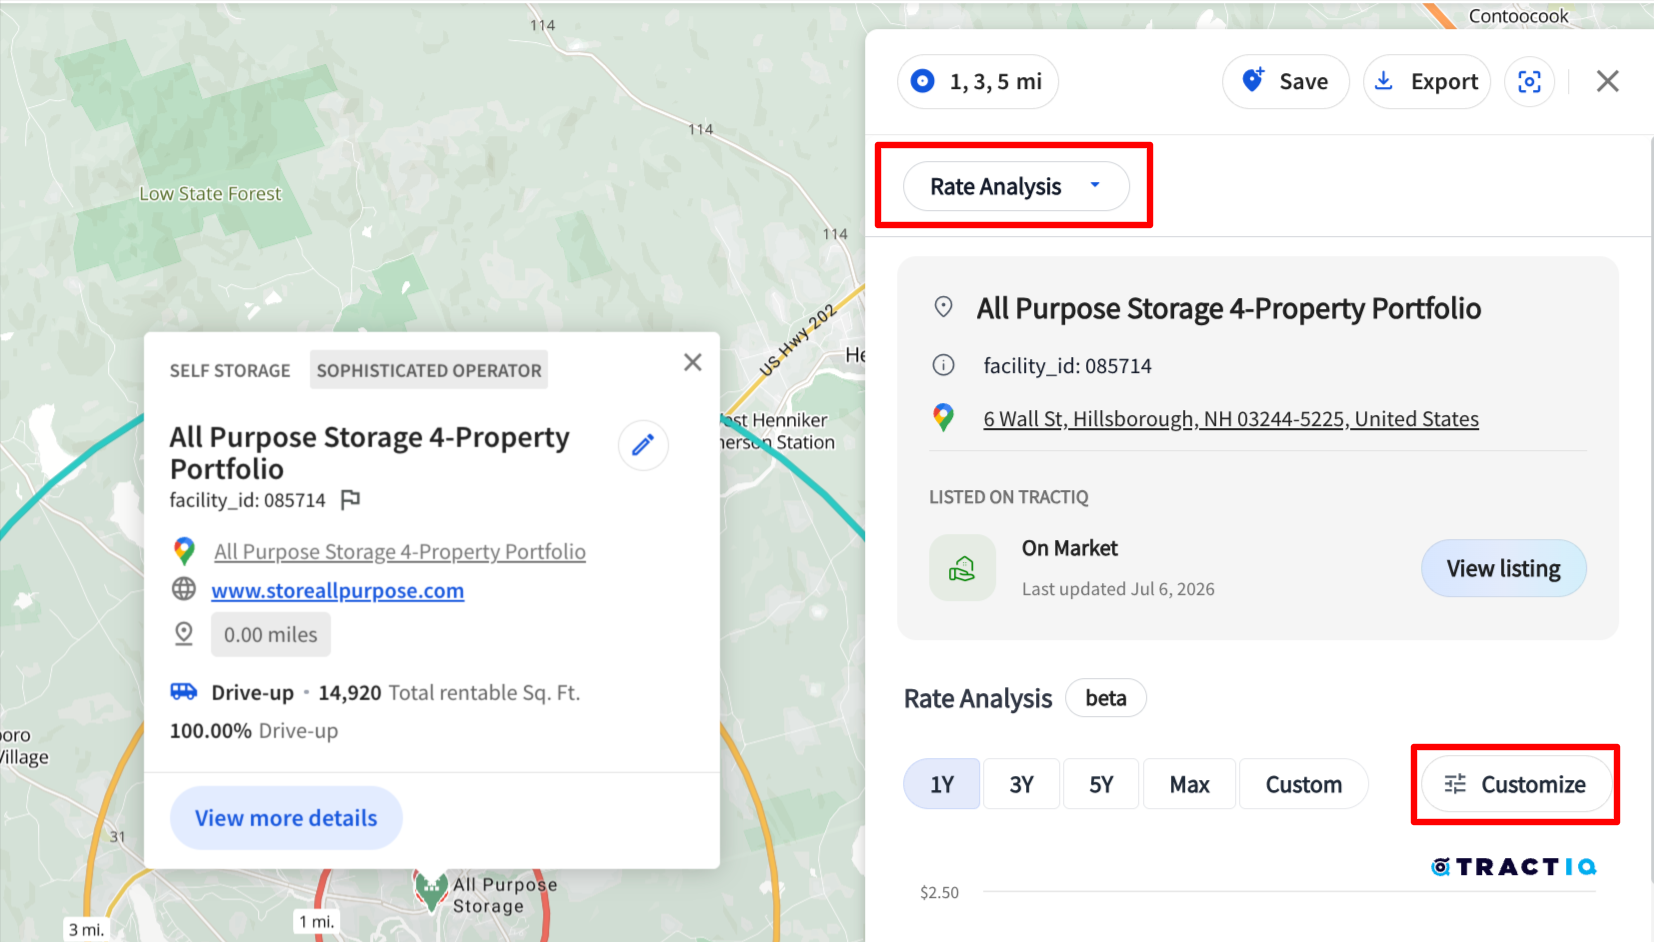Click the info icon beside facility_id

click(943, 365)
